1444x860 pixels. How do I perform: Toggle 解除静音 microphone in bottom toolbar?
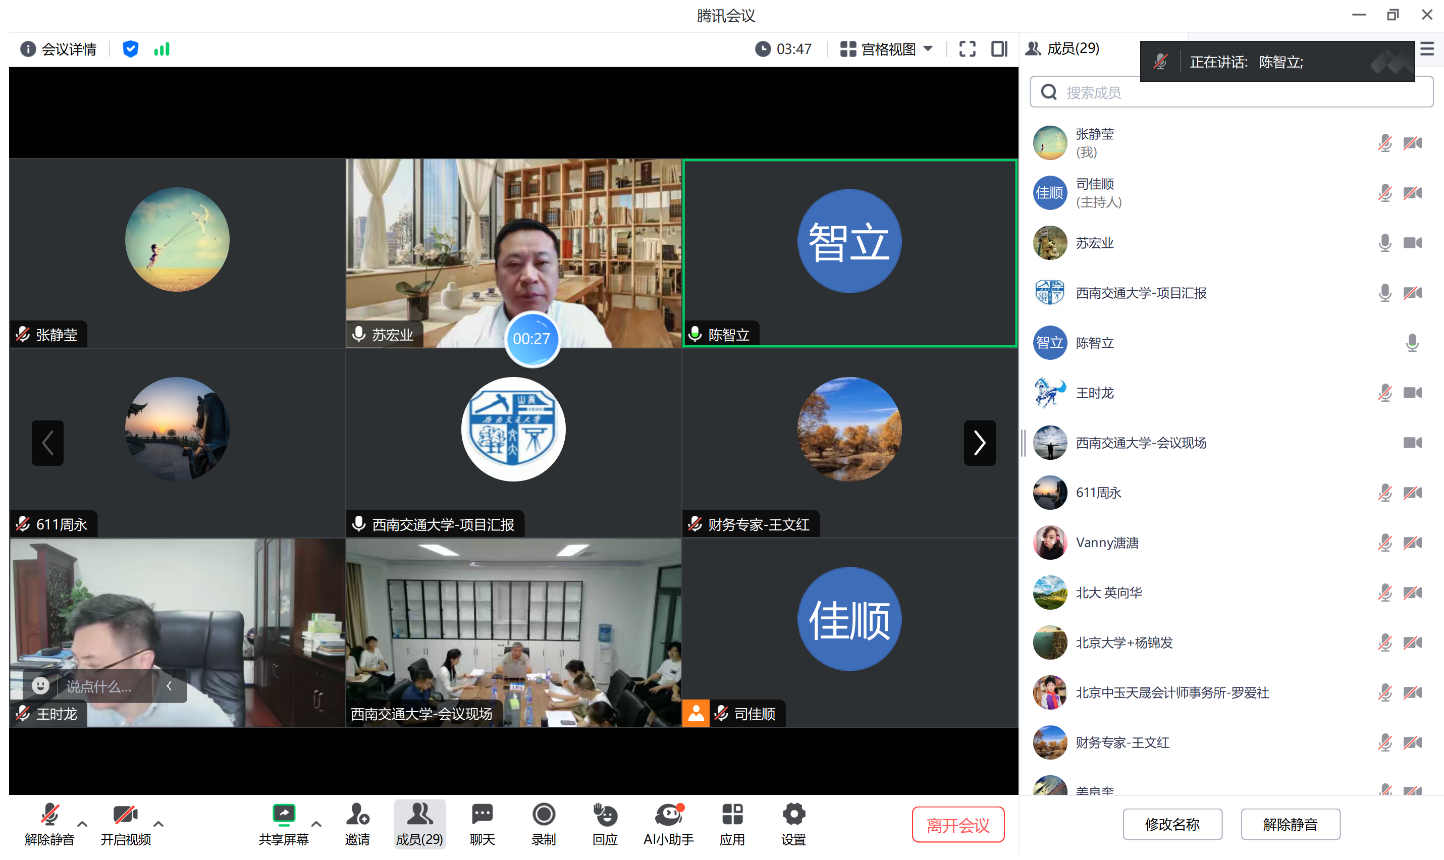[49, 816]
